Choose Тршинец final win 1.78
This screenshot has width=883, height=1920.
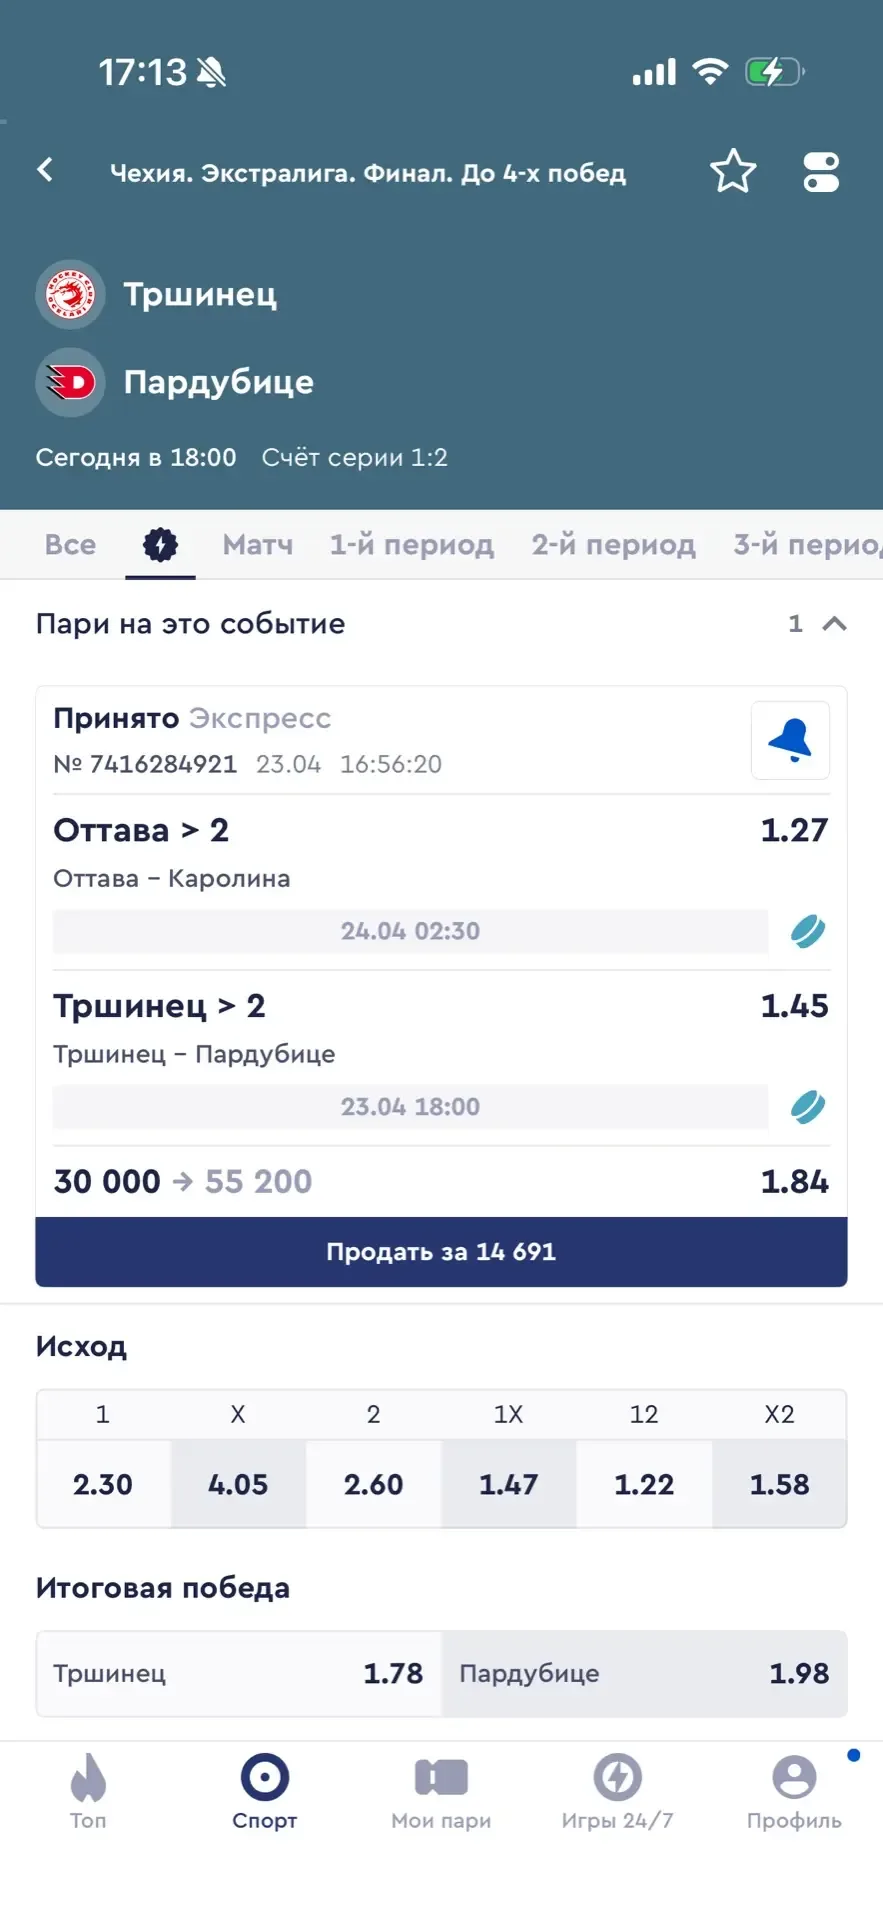(x=238, y=1674)
